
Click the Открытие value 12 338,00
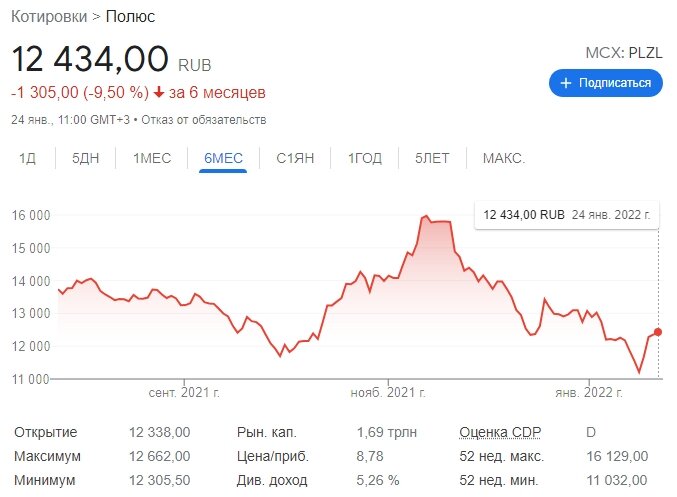159,432
